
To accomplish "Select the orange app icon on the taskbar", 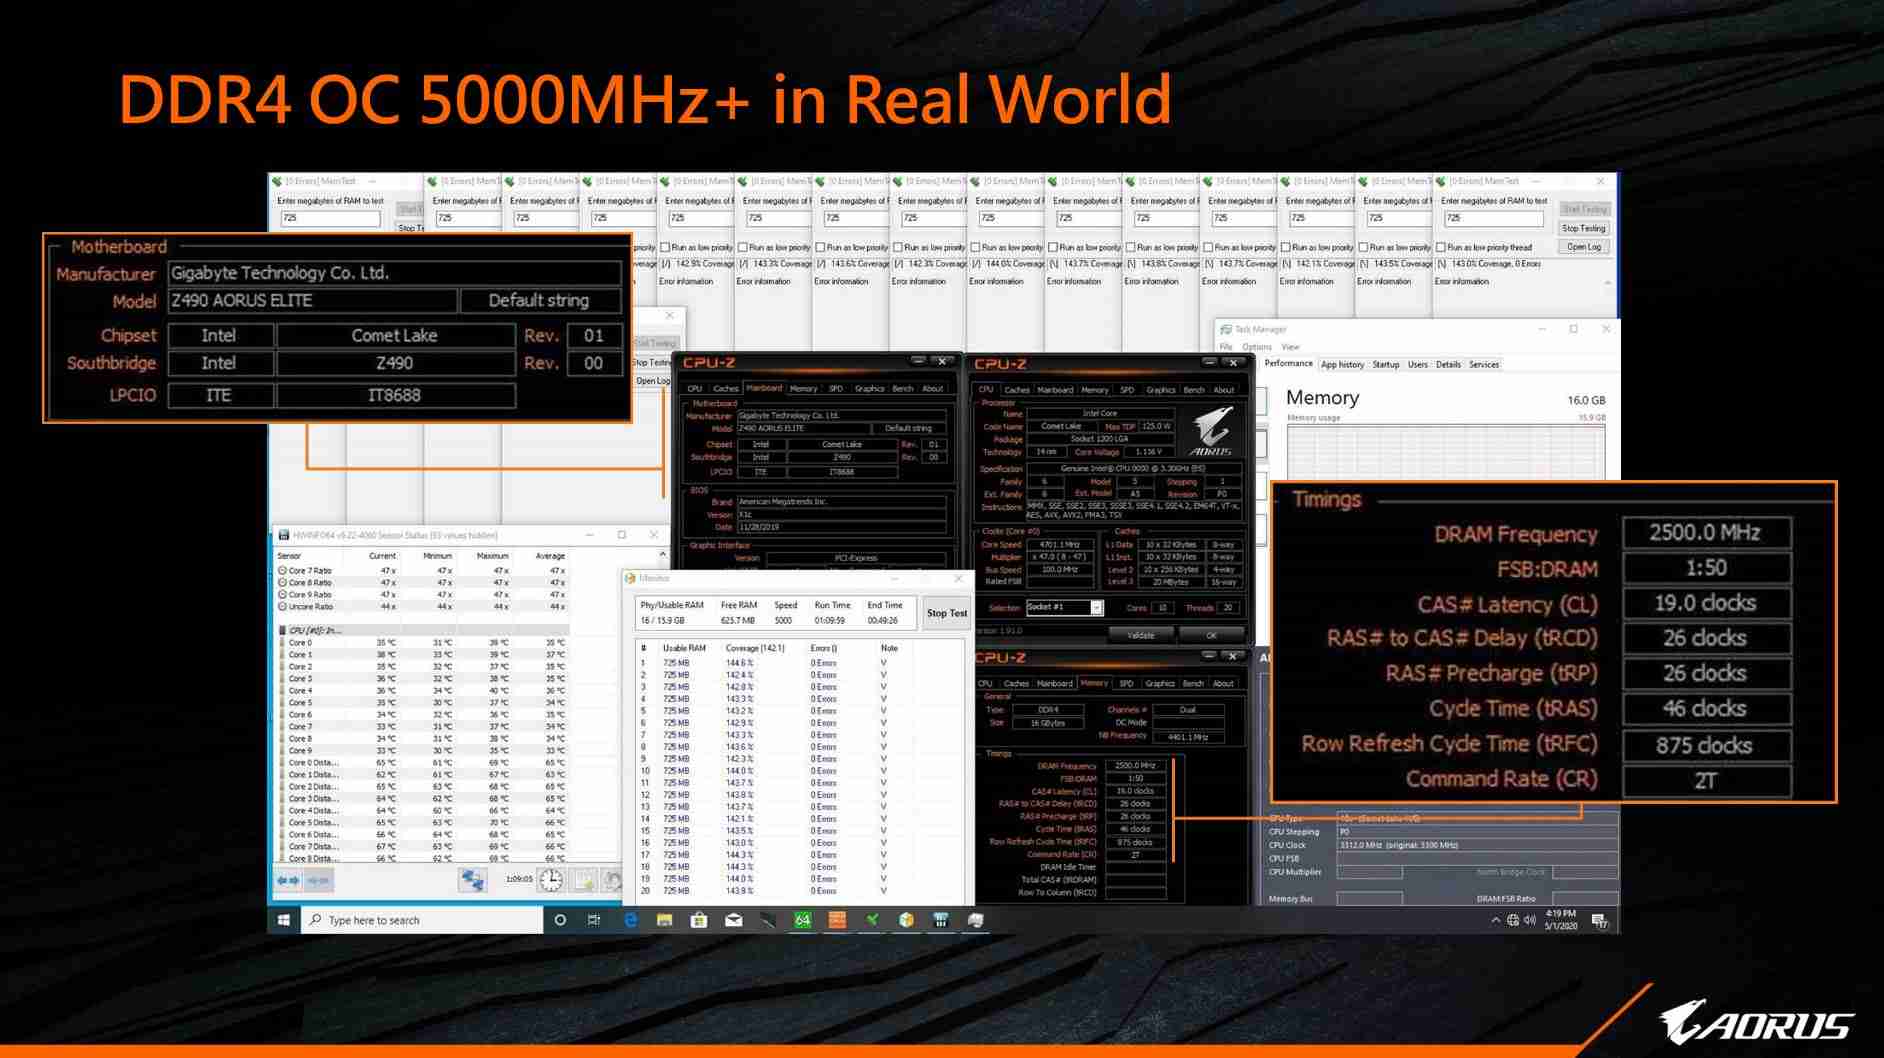I will (837, 920).
